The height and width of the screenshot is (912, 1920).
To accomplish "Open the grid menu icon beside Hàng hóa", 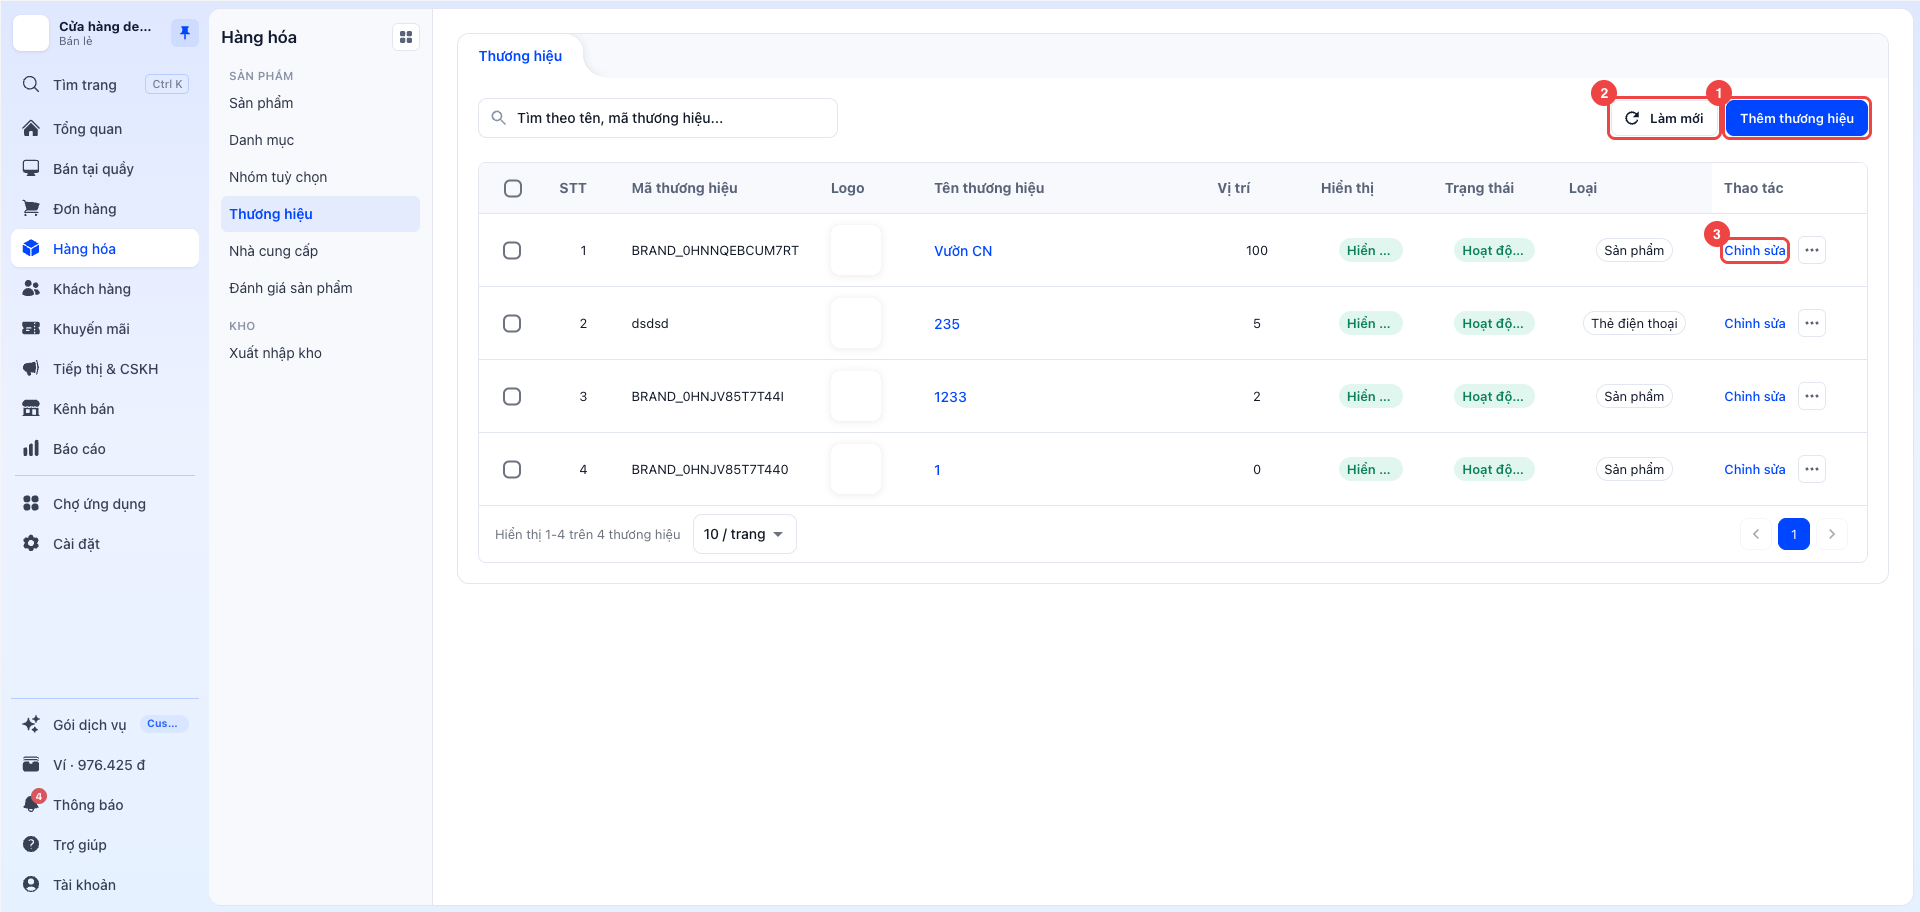I will coord(406,37).
